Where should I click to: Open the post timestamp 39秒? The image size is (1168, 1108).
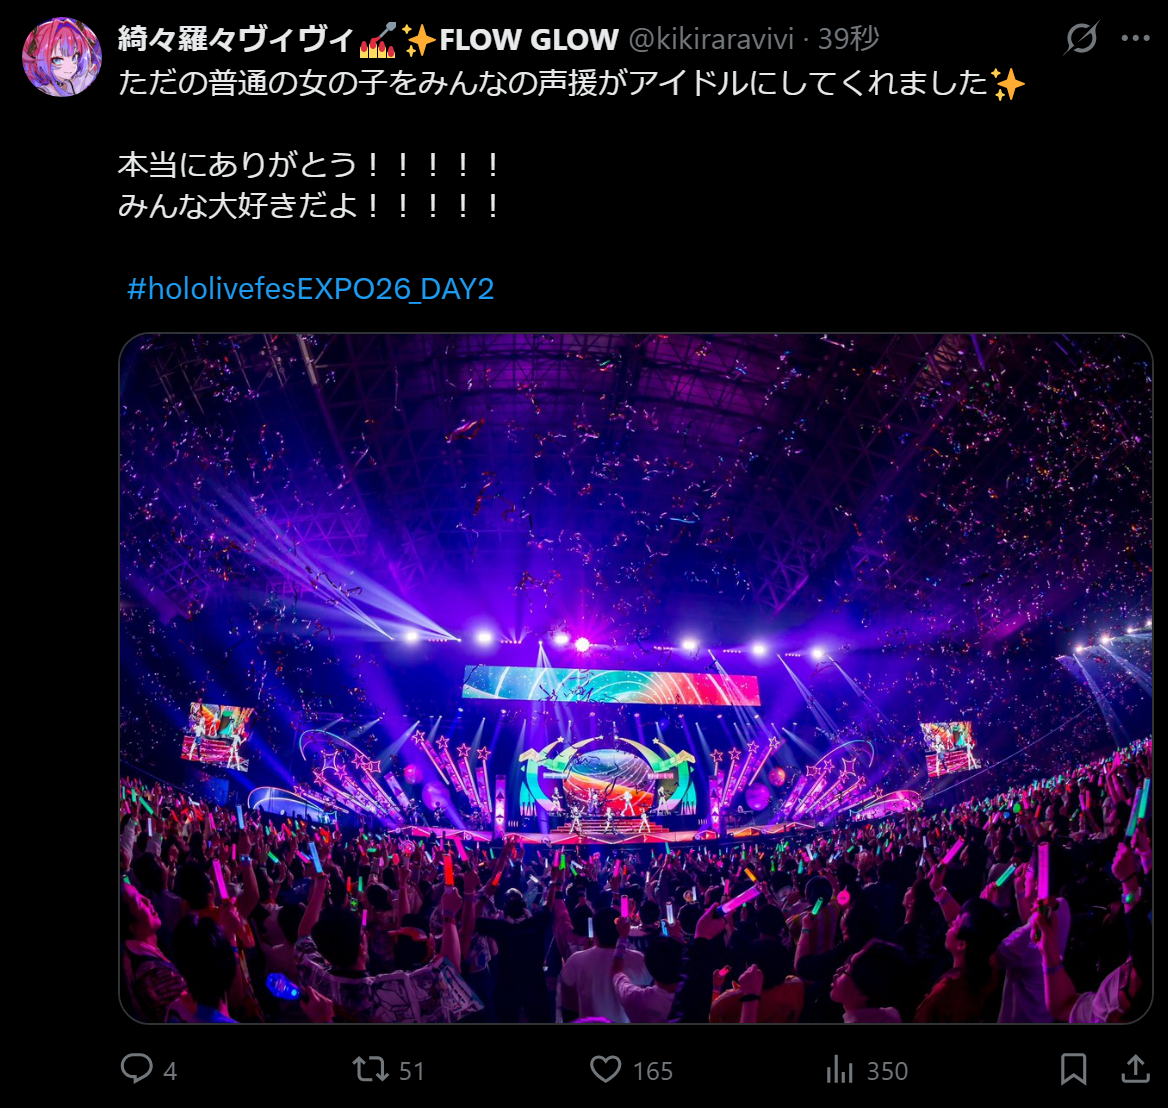pyautogui.click(x=848, y=39)
